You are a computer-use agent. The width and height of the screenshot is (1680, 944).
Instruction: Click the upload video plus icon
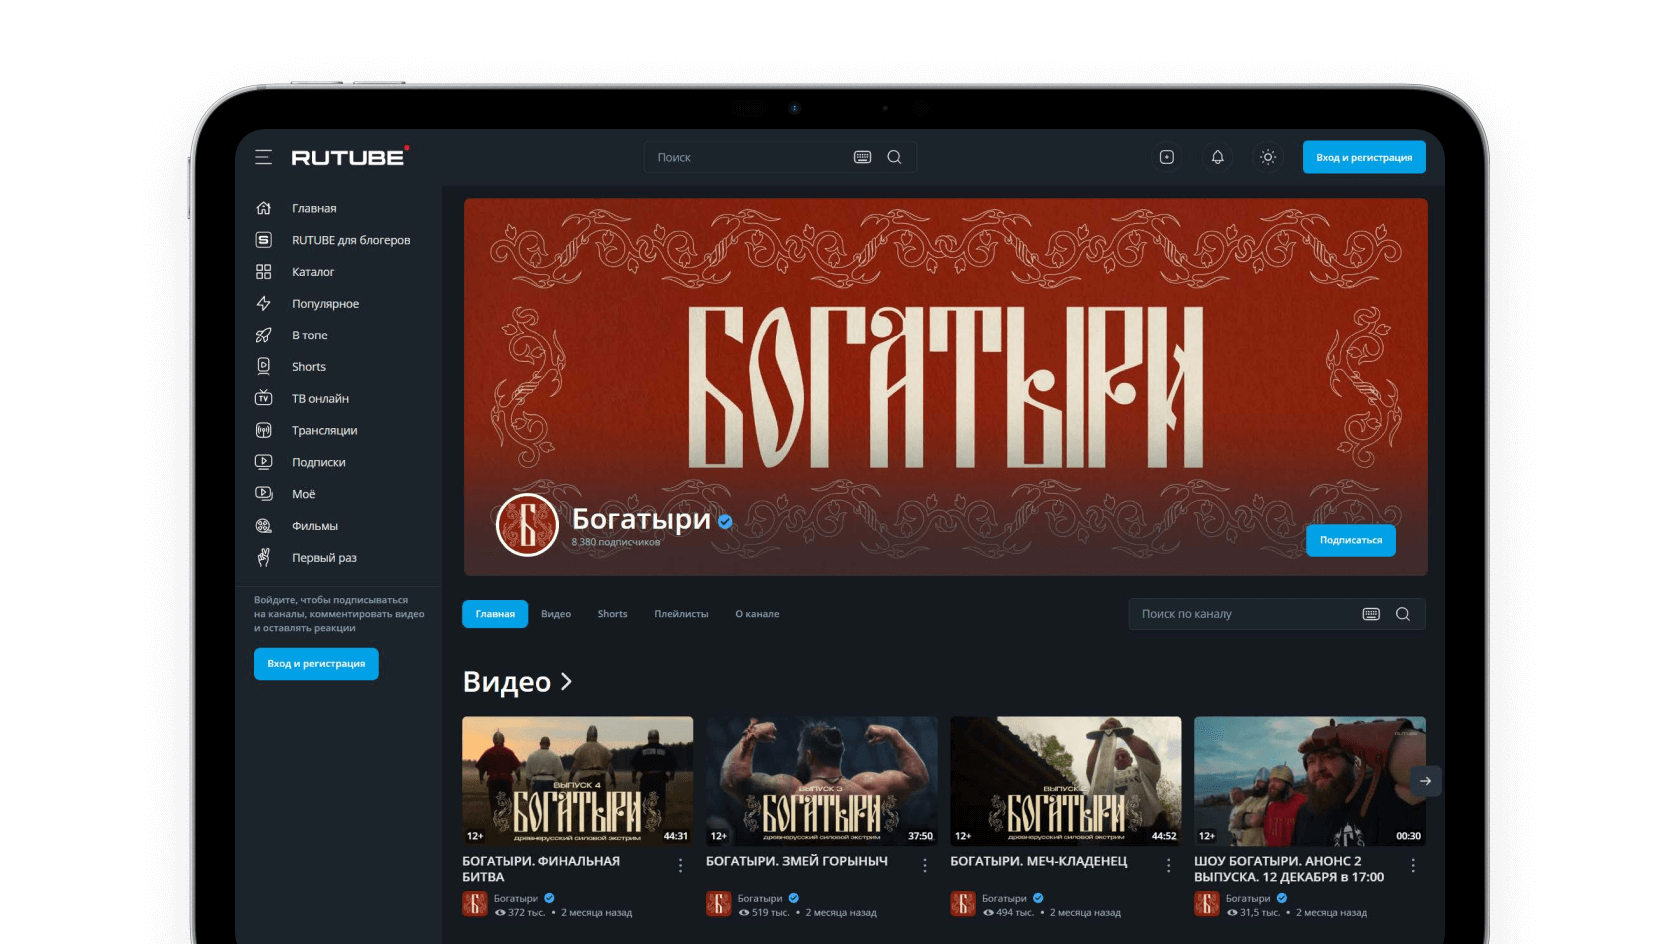pos(1166,157)
